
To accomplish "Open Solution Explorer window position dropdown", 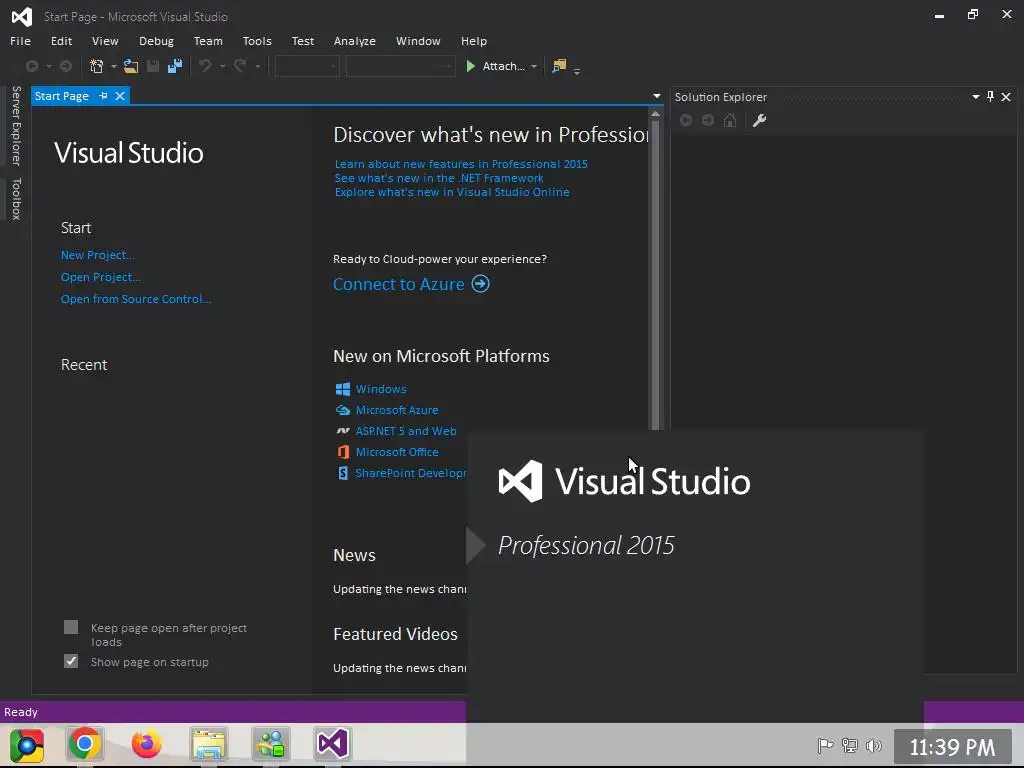I will coord(975,97).
